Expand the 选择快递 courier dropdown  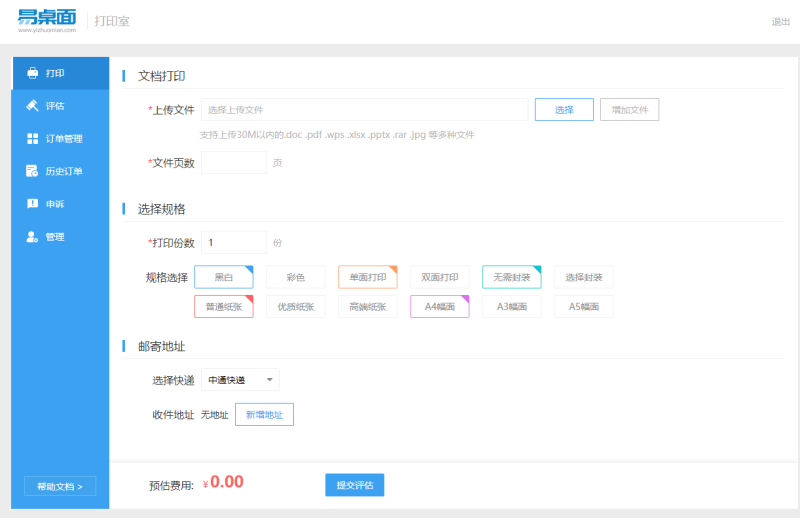(240, 380)
